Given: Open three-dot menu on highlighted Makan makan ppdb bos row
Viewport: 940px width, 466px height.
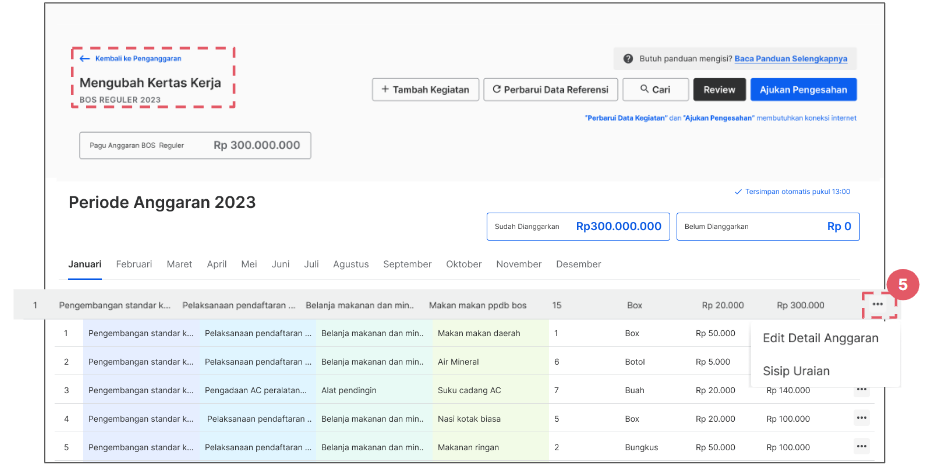Looking at the screenshot, I should coord(878,305).
